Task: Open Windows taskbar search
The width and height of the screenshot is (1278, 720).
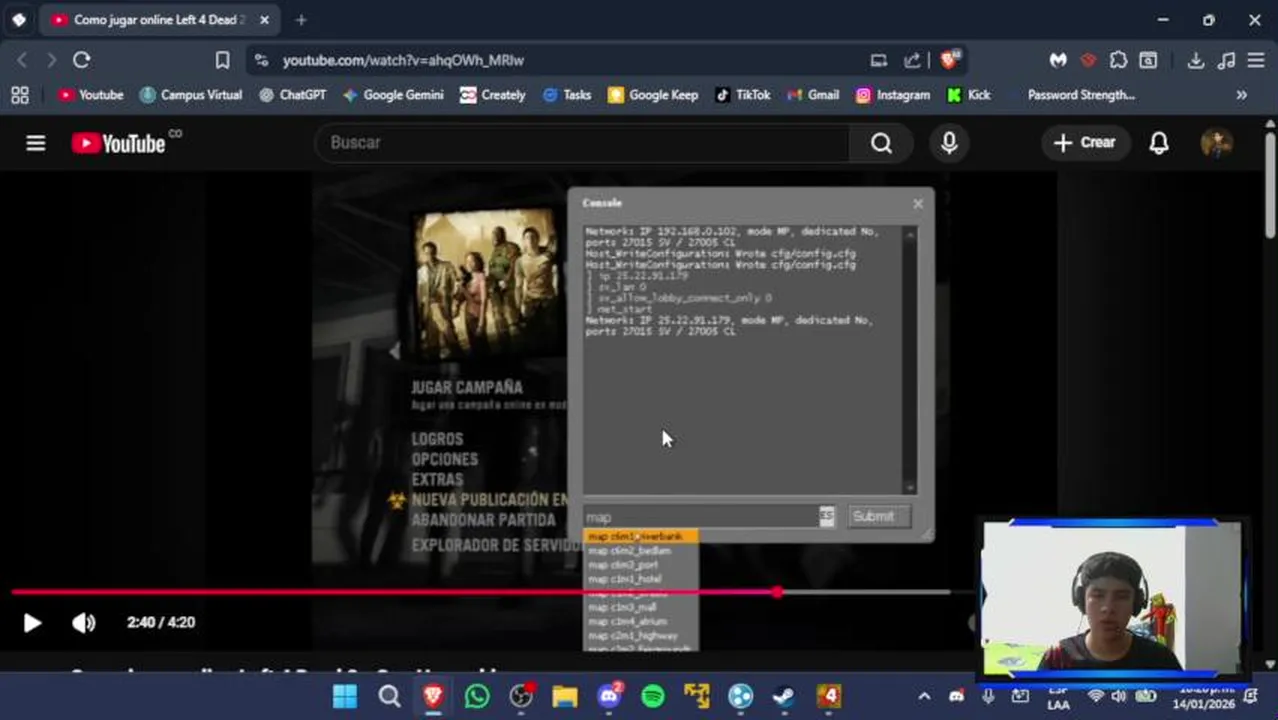Action: tap(389, 696)
